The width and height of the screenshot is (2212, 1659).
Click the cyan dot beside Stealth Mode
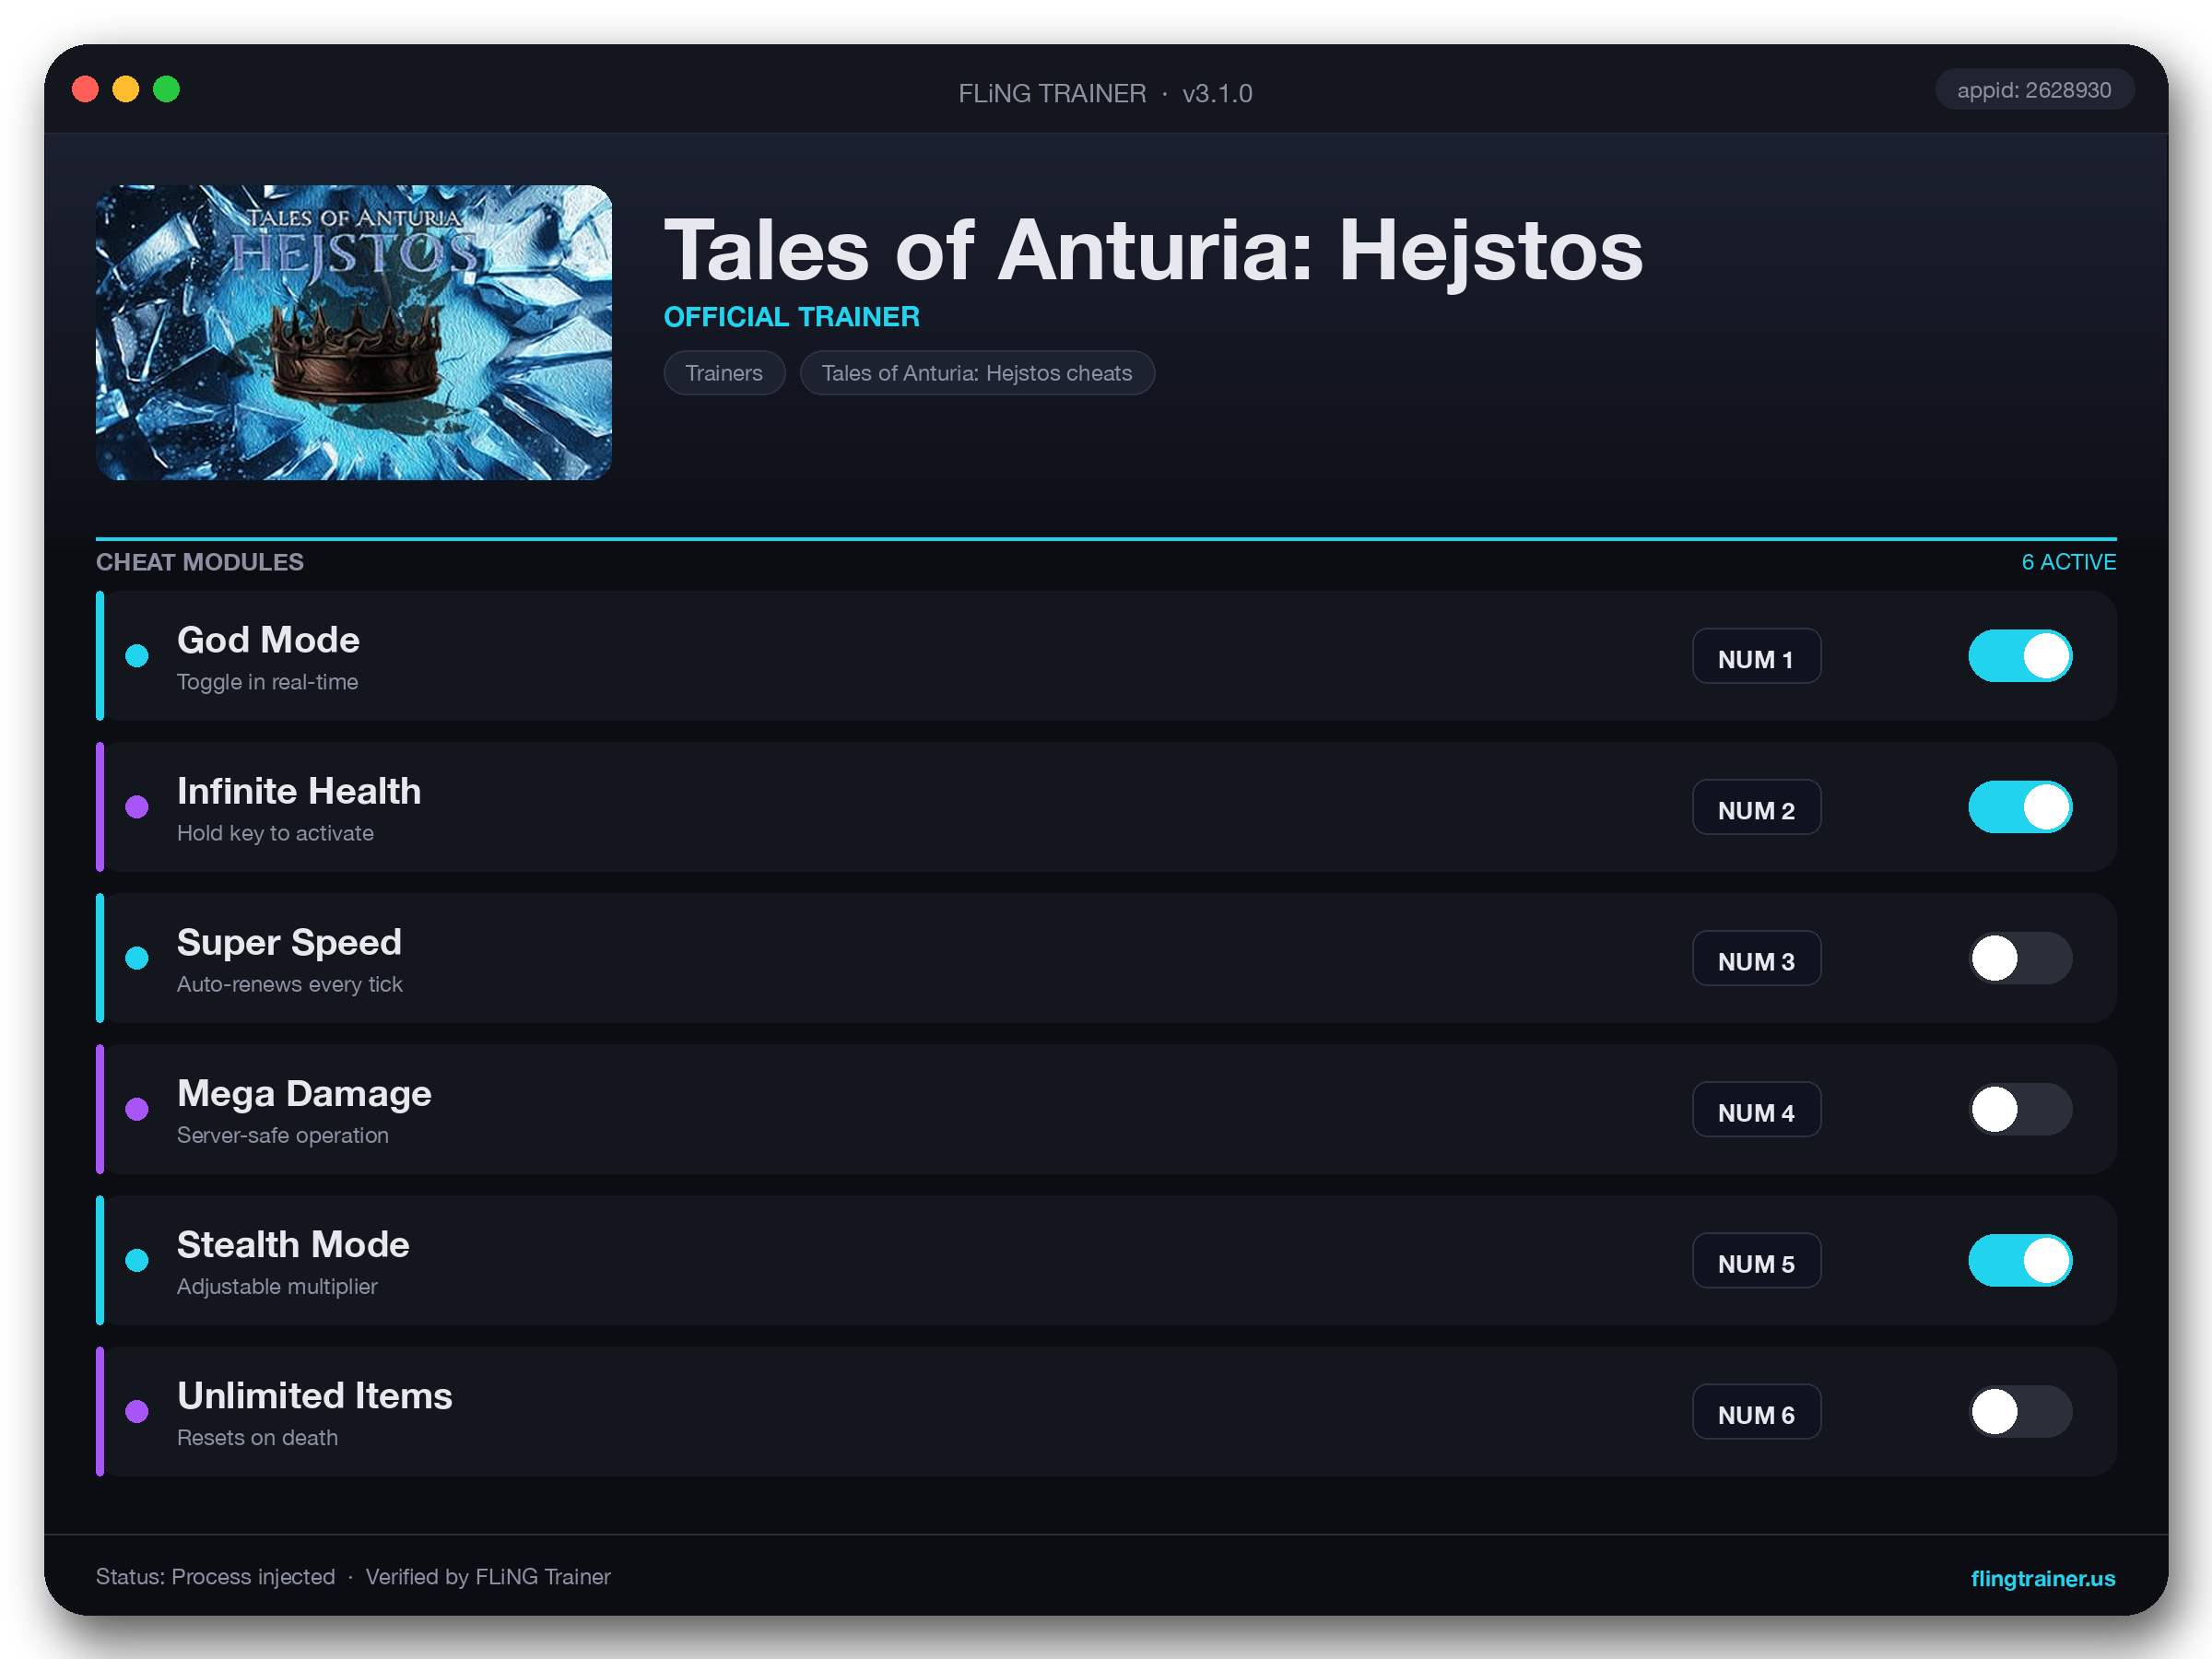click(x=137, y=1260)
